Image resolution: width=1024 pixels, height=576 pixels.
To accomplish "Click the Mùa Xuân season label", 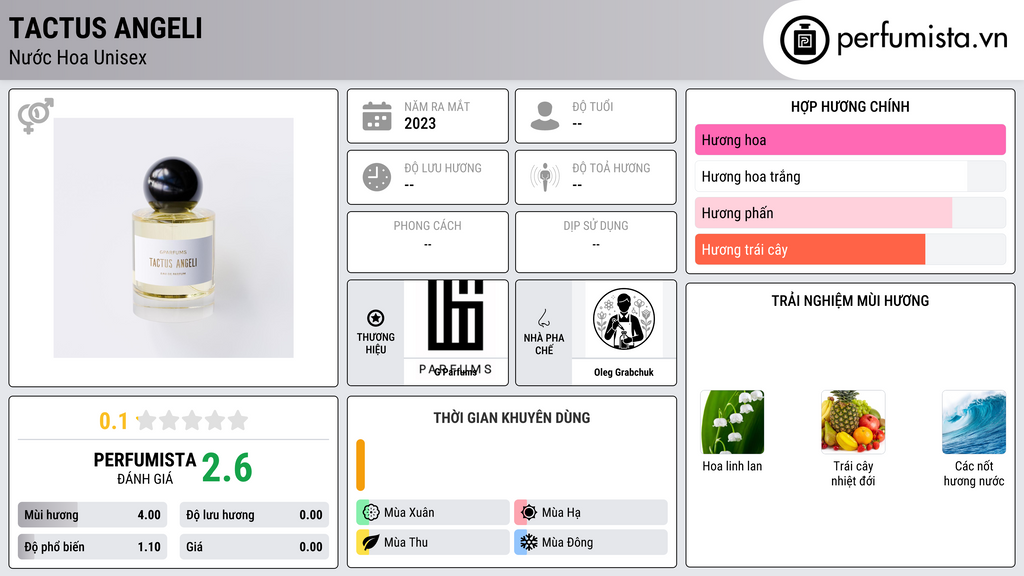I will click(x=409, y=513).
